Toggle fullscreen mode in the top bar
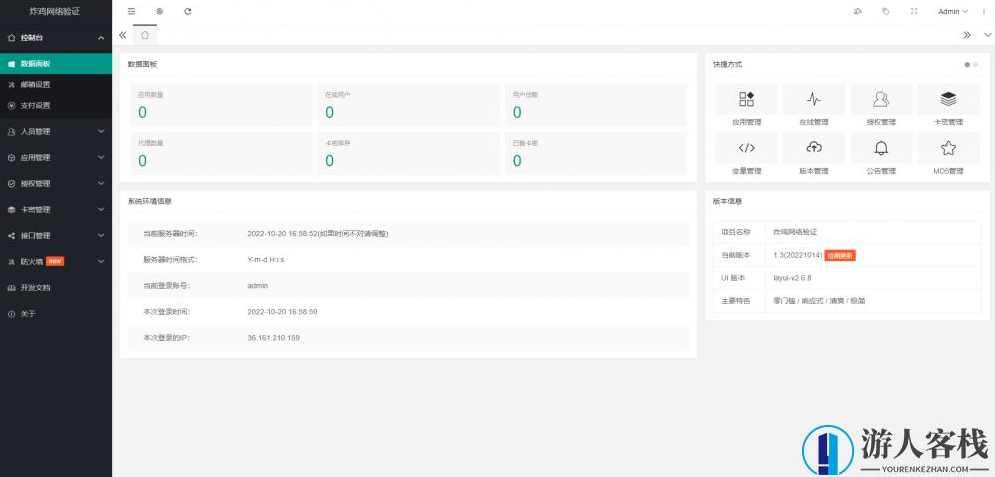 click(x=914, y=12)
